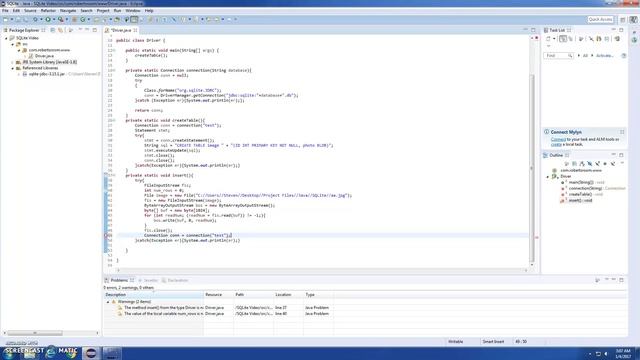The image size is (640, 360).
Task: Click the Quick Access field
Action: 600,19
